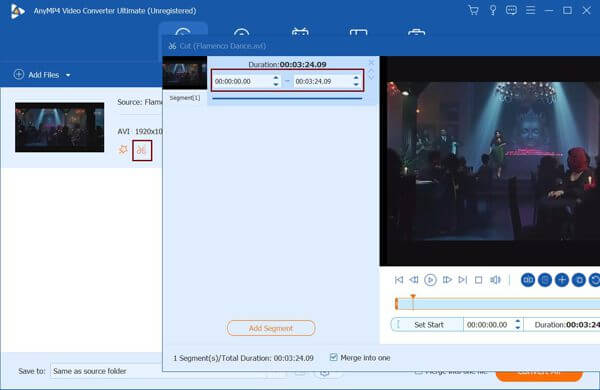Click the AVI 1920x resolution text
Screen dimensions: 600x390
coord(140,131)
